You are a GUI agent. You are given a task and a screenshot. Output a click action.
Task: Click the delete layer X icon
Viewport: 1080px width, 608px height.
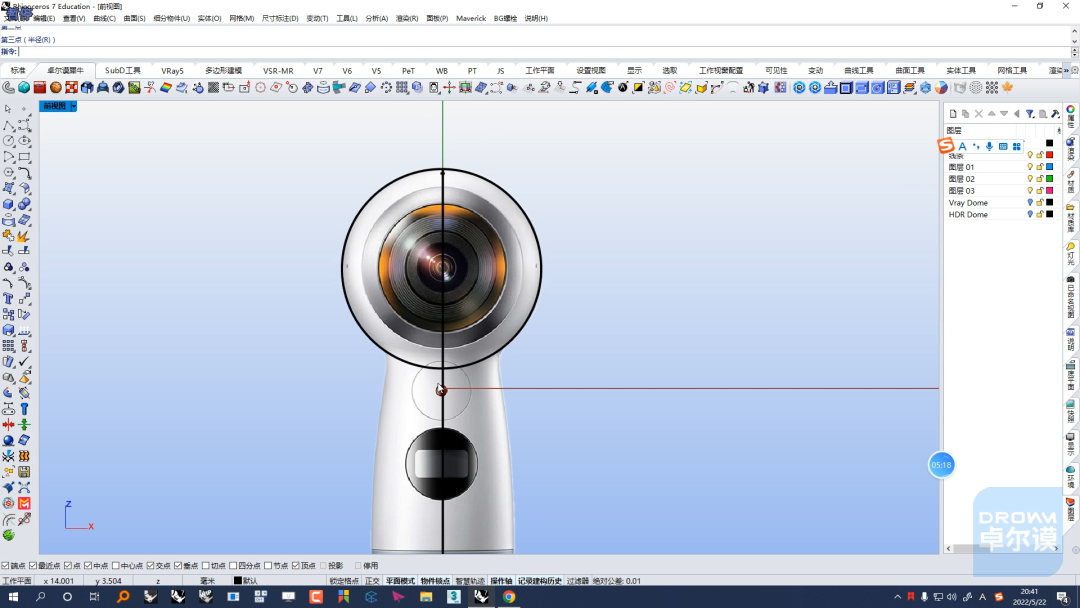click(978, 114)
